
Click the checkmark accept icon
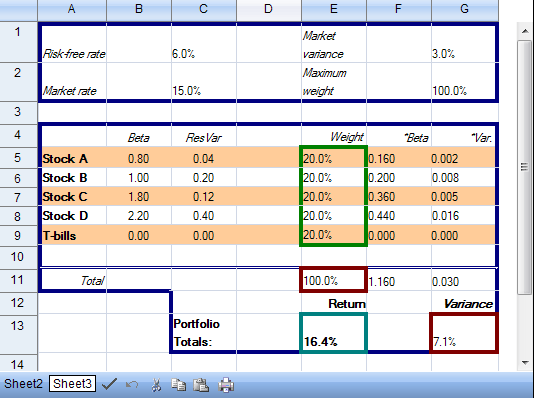click(109, 384)
